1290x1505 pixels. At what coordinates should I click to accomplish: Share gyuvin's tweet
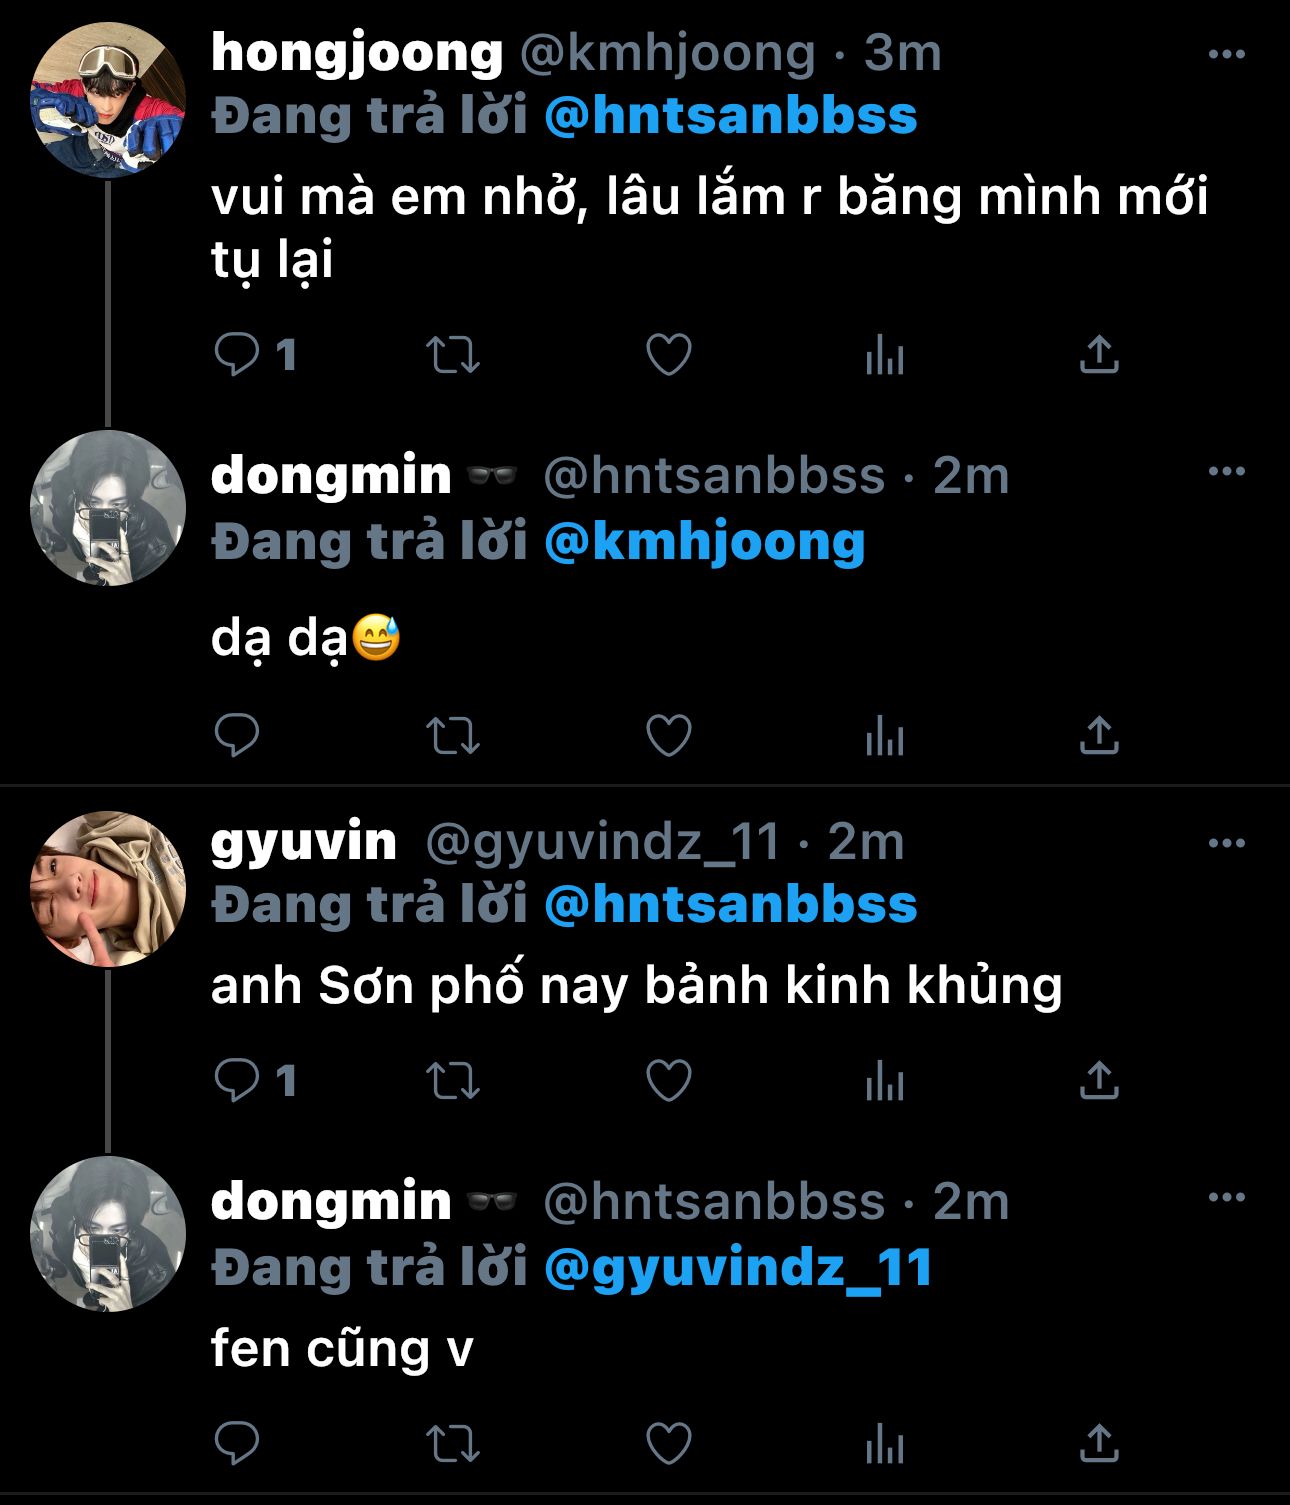pyautogui.click(x=1098, y=1081)
